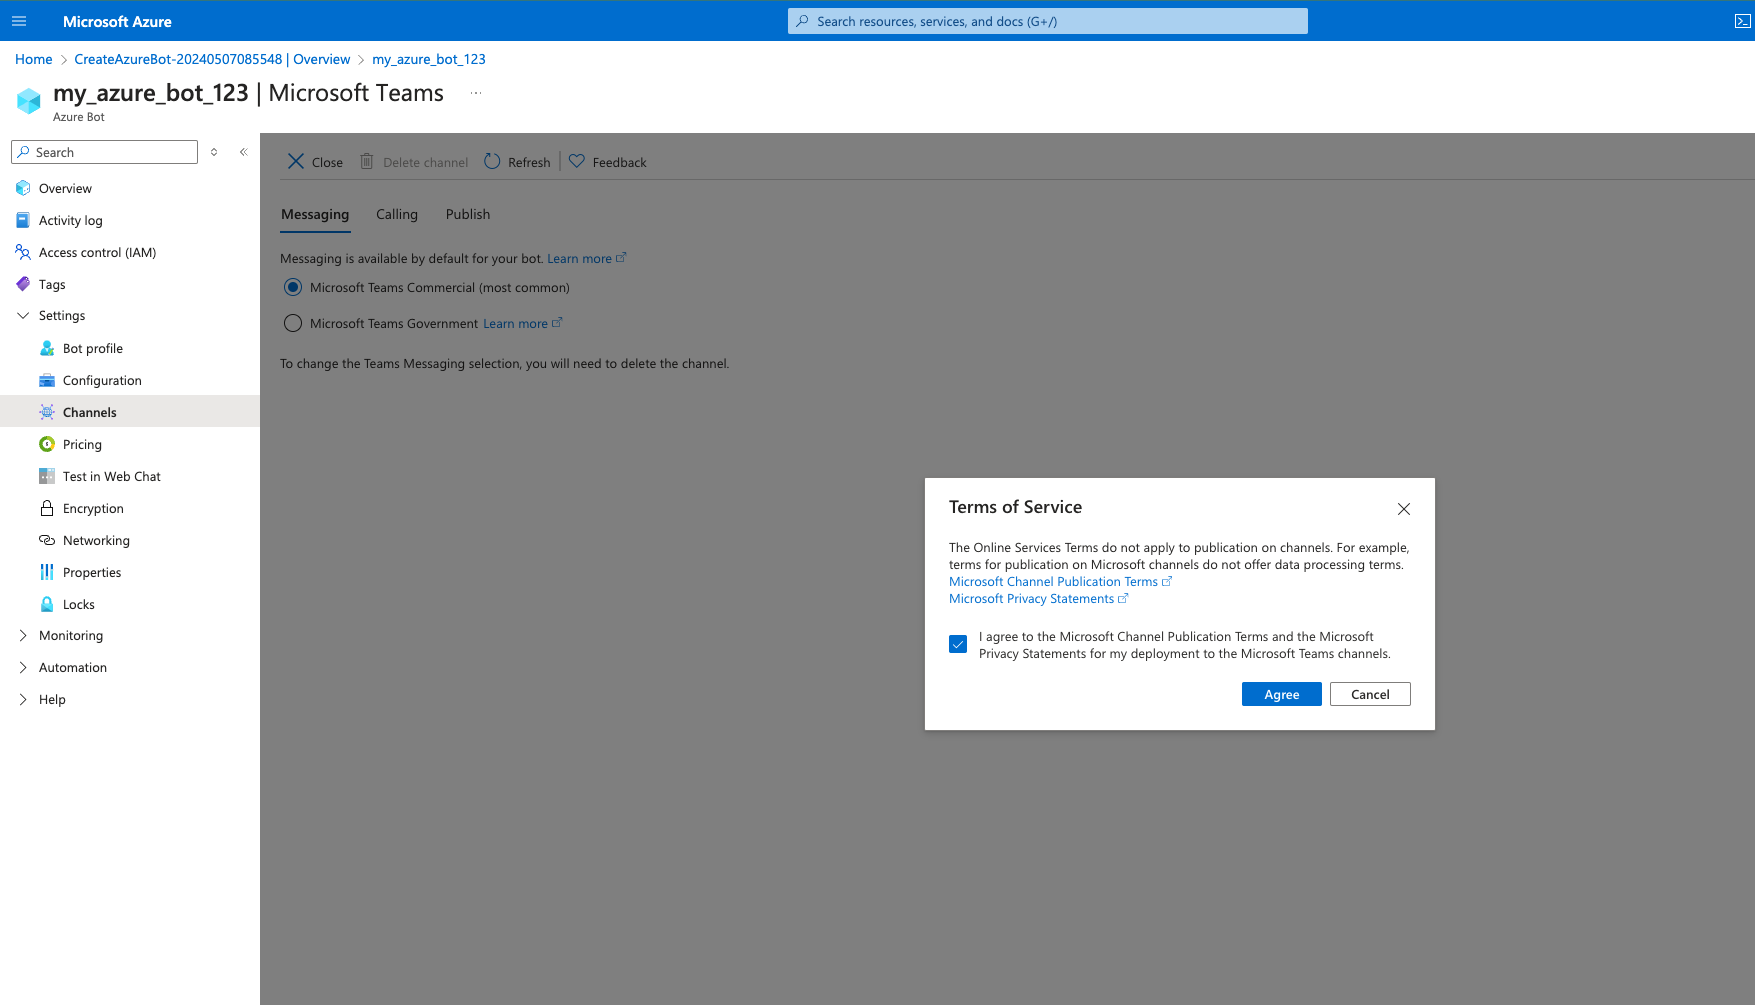Screen dimensions: 1755x1005
Task: Open CreateAzureBot Overview breadcrumb
Action: 212,59
